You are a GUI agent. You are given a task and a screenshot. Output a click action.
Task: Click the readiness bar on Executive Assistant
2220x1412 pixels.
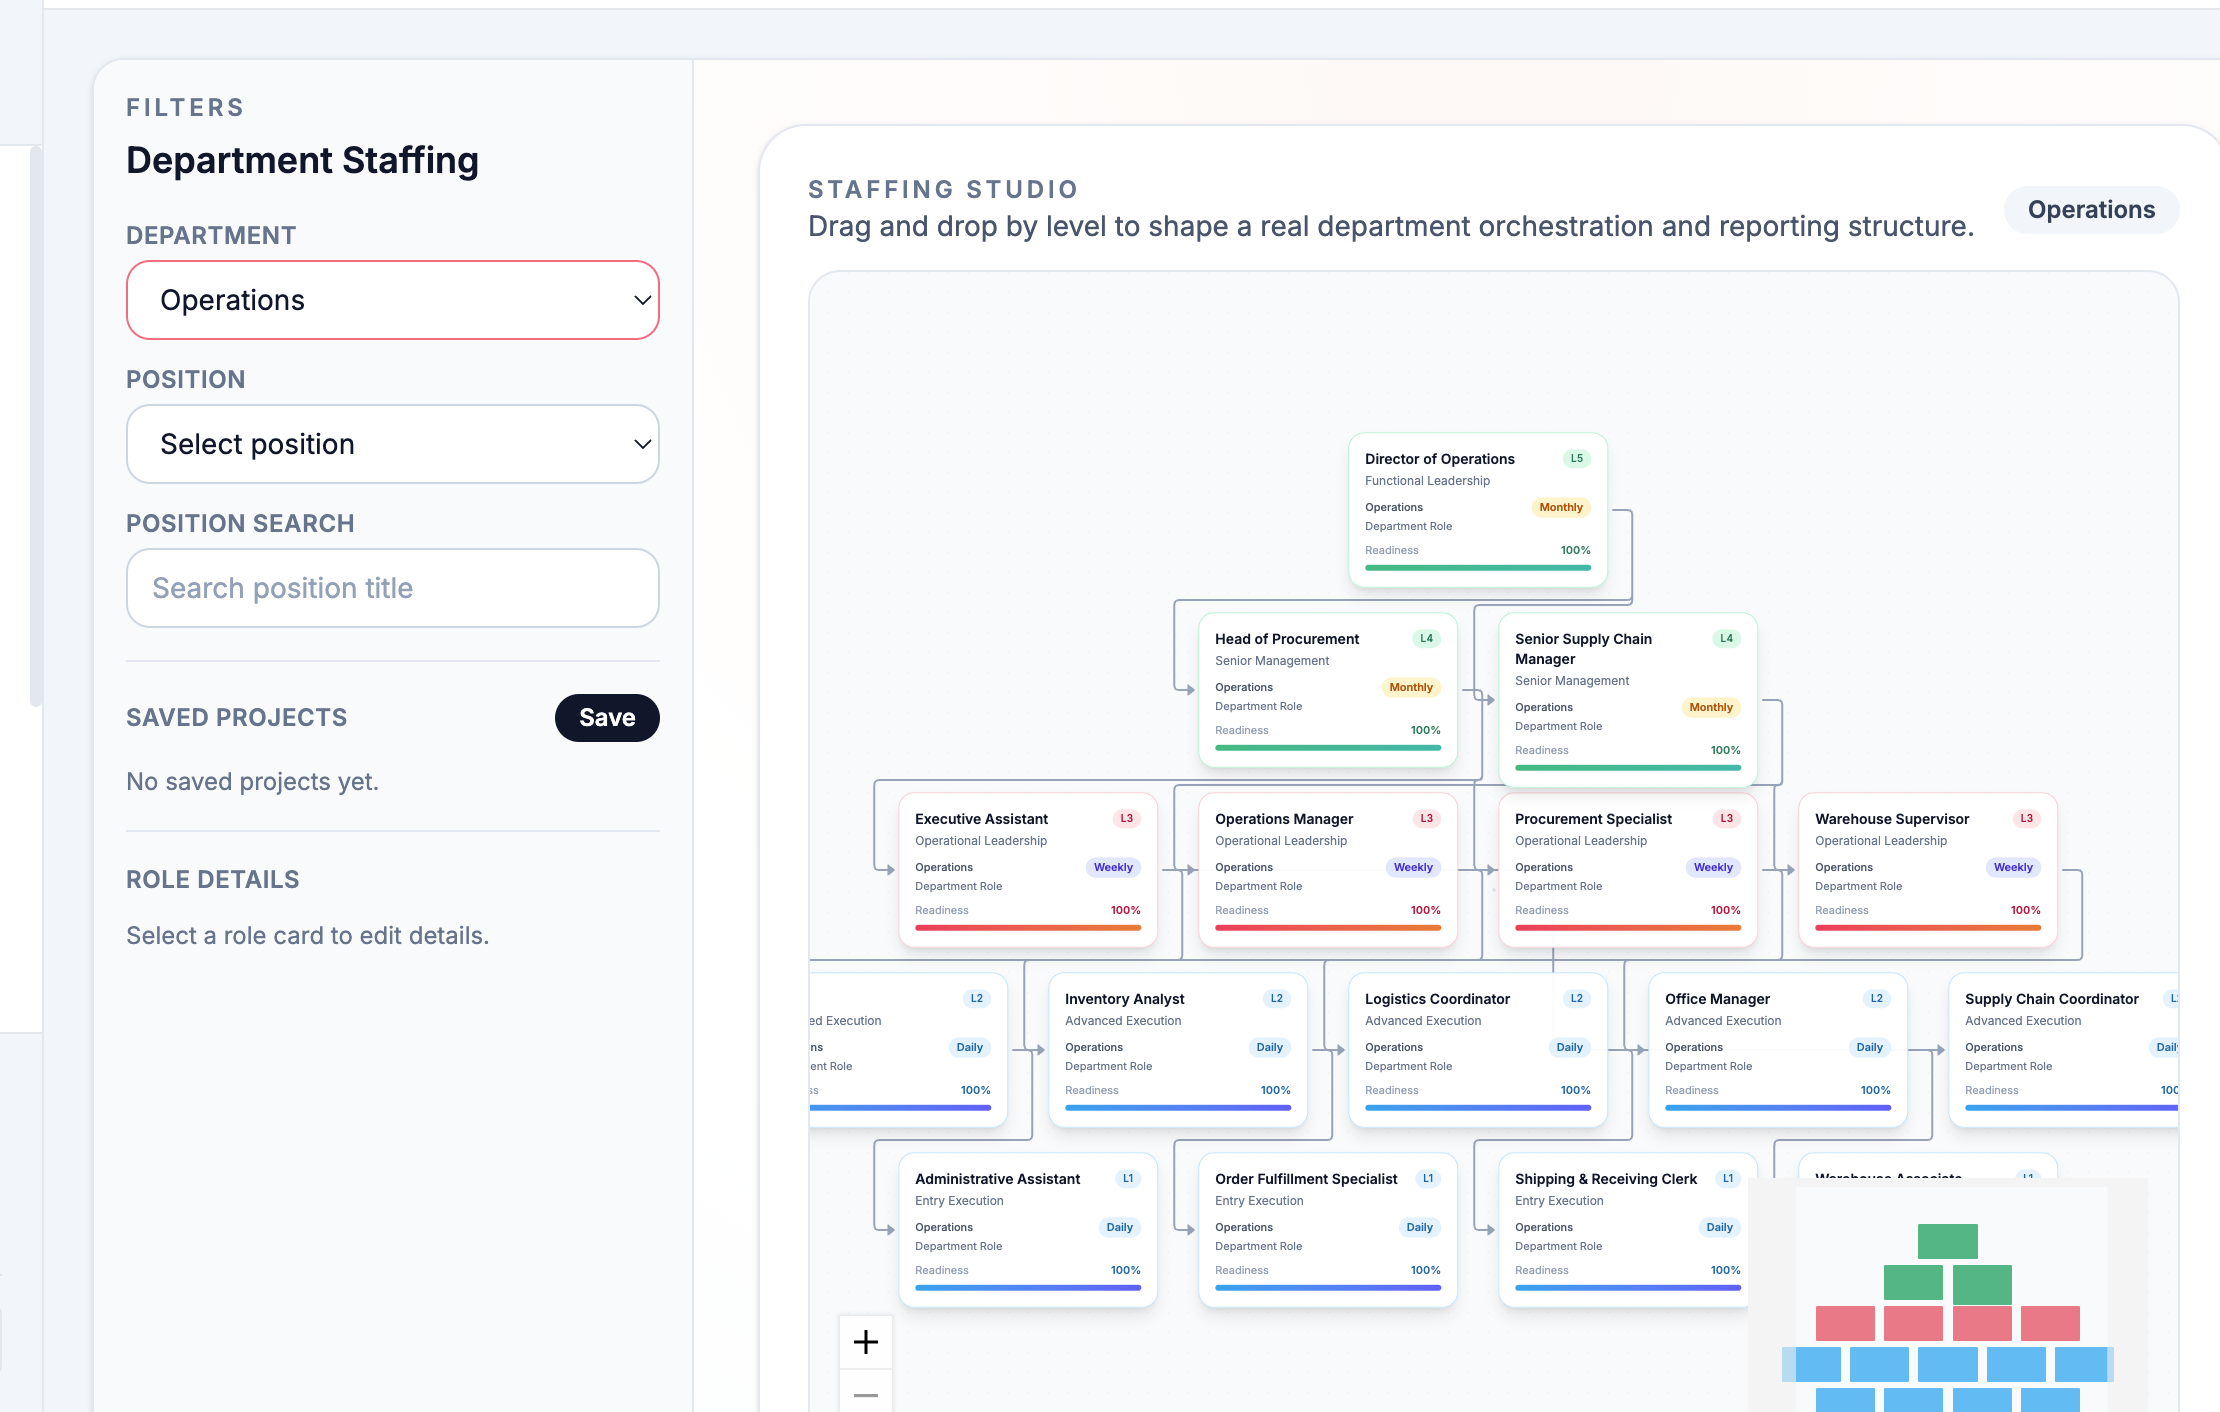tap(1027, 928)
